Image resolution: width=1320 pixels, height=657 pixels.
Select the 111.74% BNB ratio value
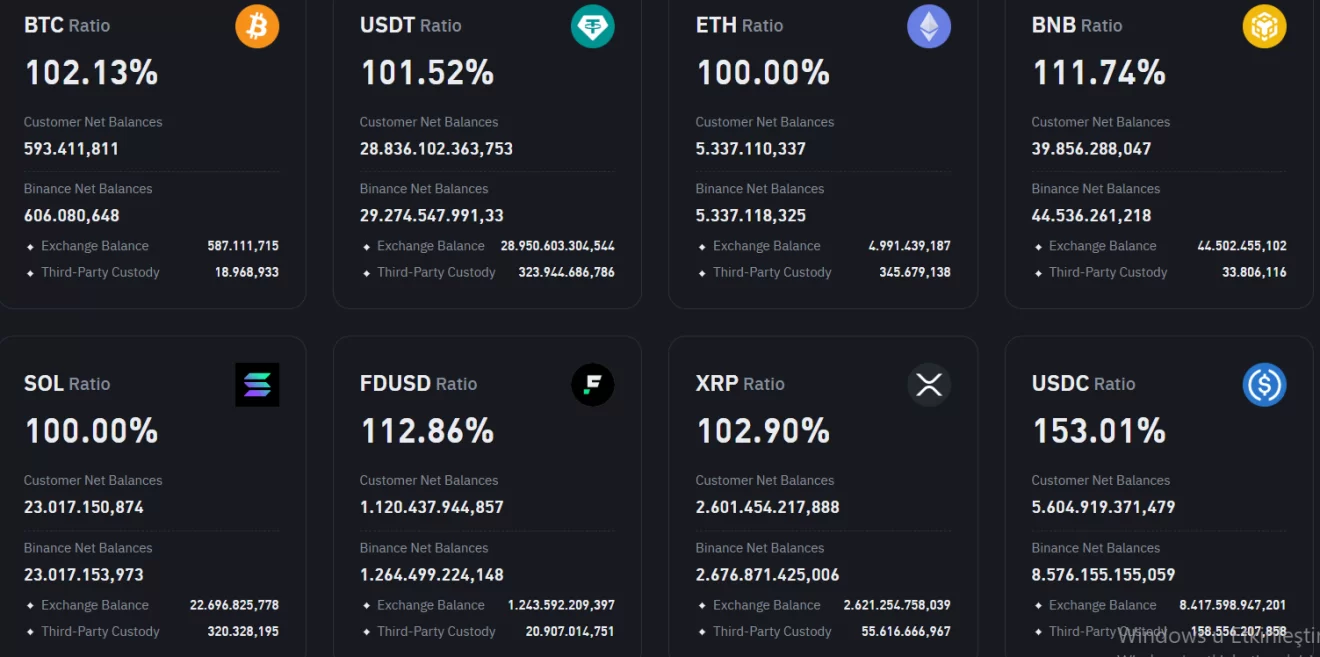pos(1098,73)
